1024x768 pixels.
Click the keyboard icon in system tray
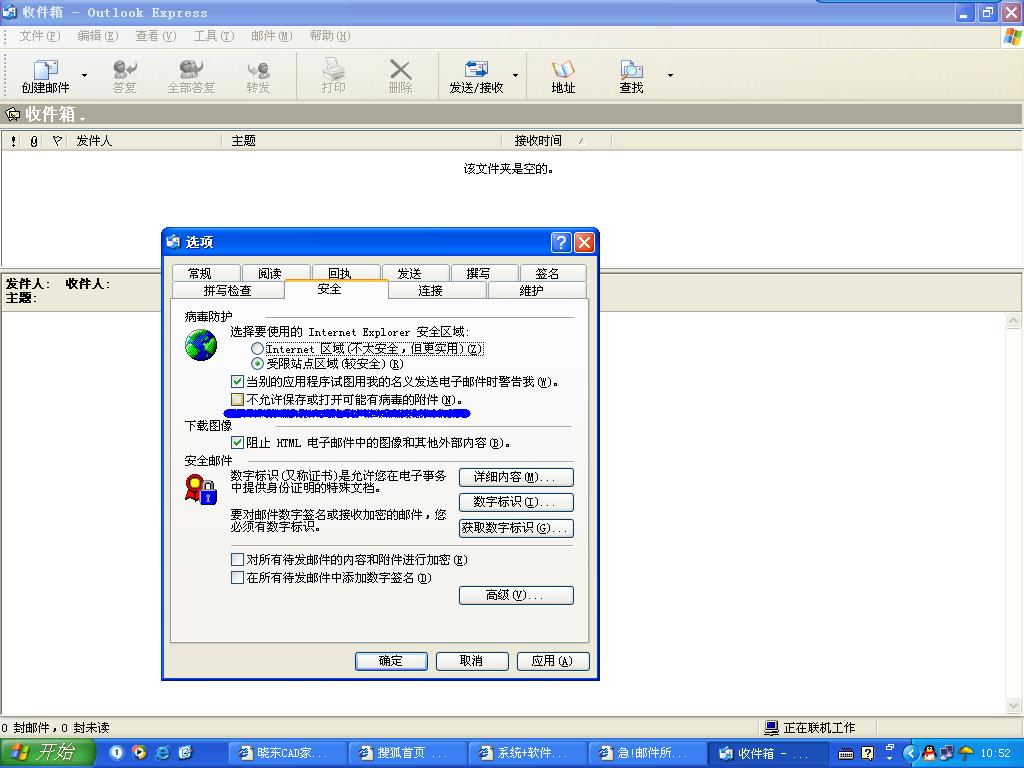pyautogui.click(x=846, y=754)
